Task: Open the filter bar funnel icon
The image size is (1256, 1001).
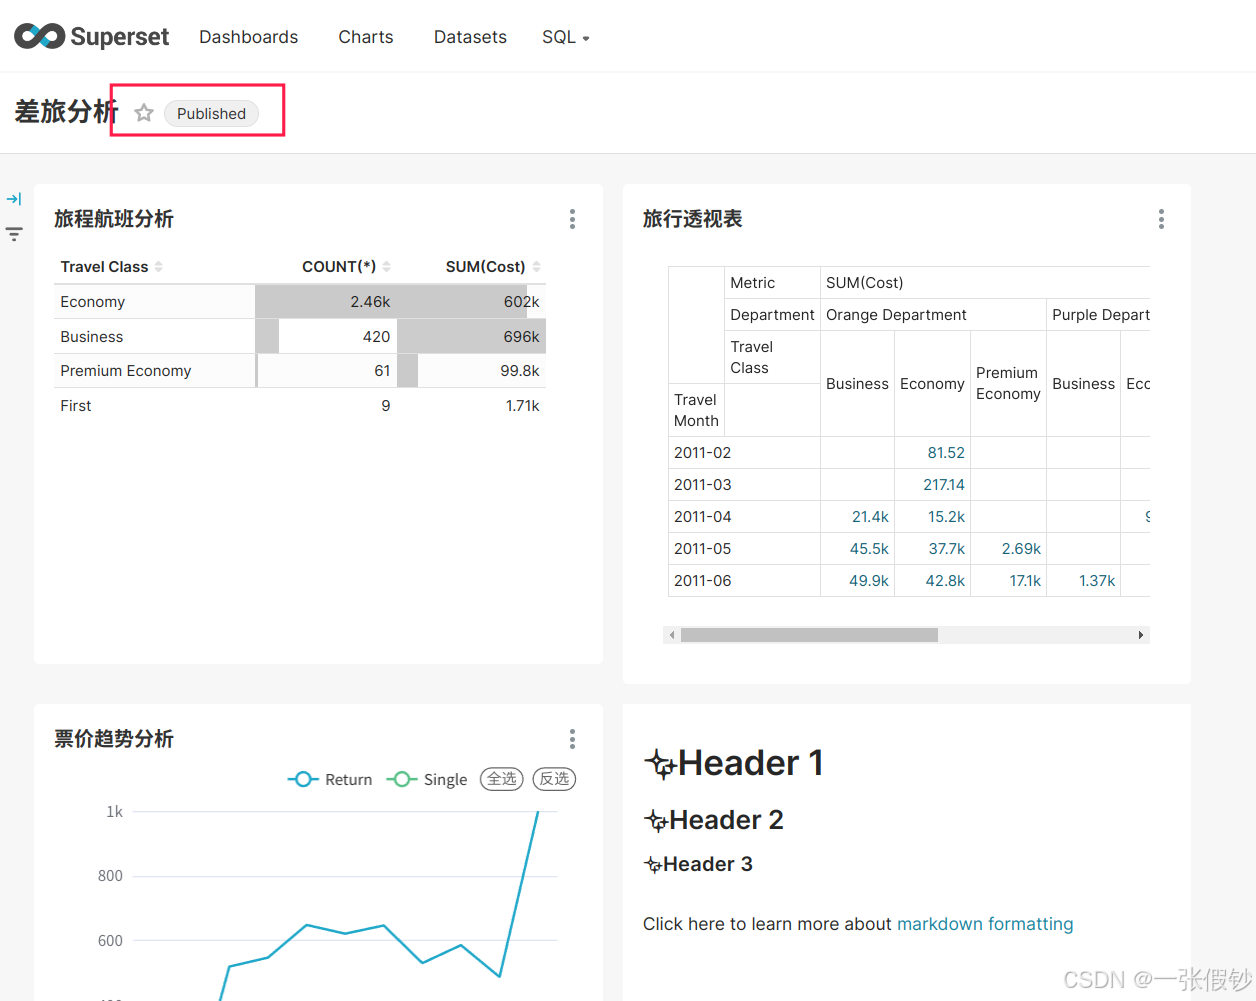Action: [x=14, y=234]
